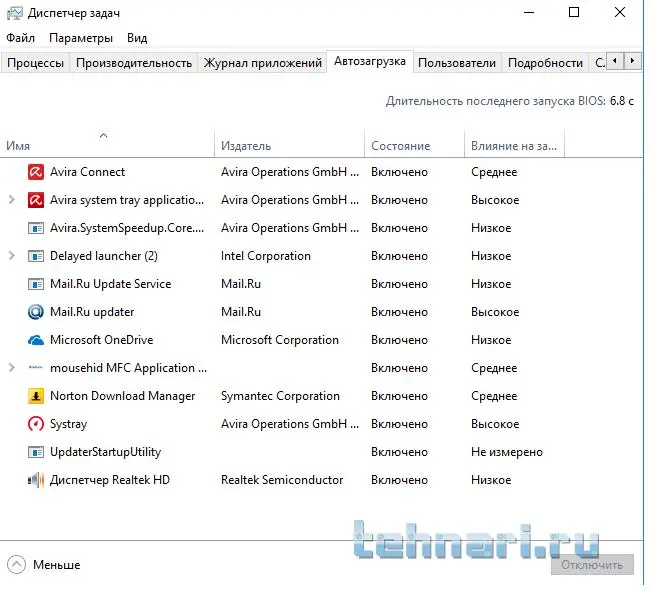
Task: Switch to the Журнал приложений tab
Action: coord(262,63)
